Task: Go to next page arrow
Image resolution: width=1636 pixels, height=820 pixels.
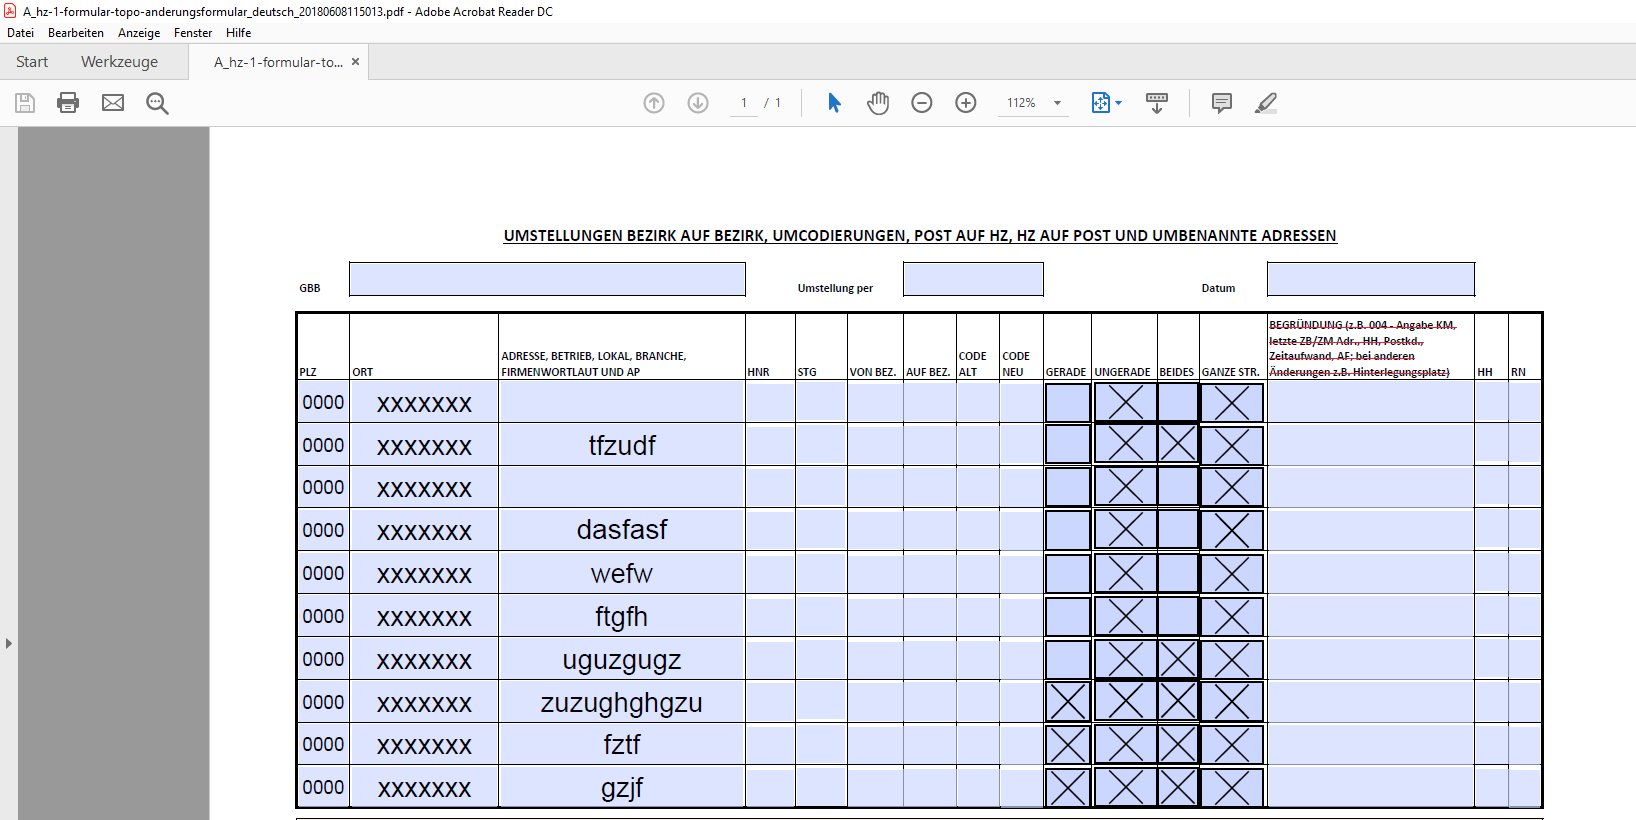Action: 698,103
